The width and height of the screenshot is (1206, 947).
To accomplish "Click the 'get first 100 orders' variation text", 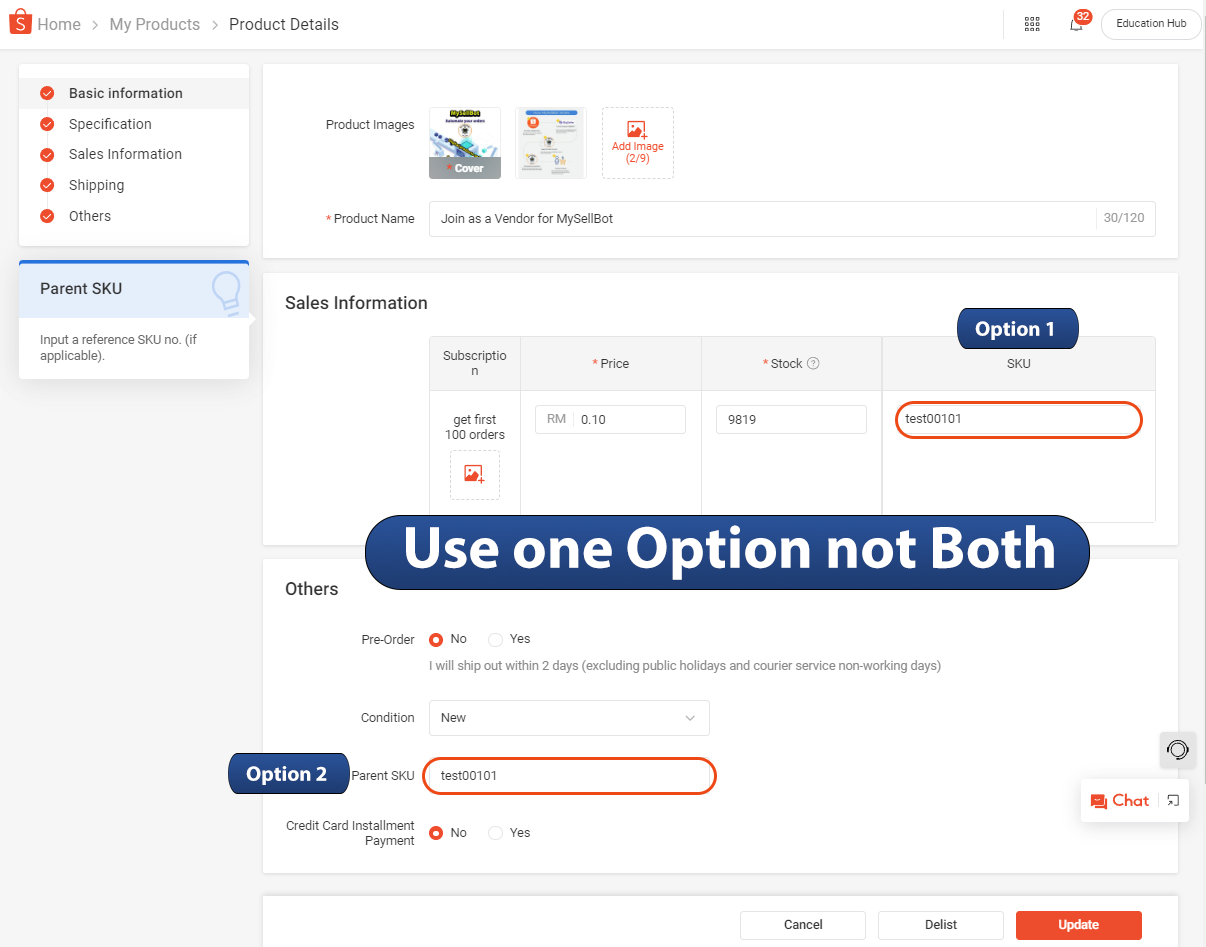I will pyautogui.click(x=475, y=427).
